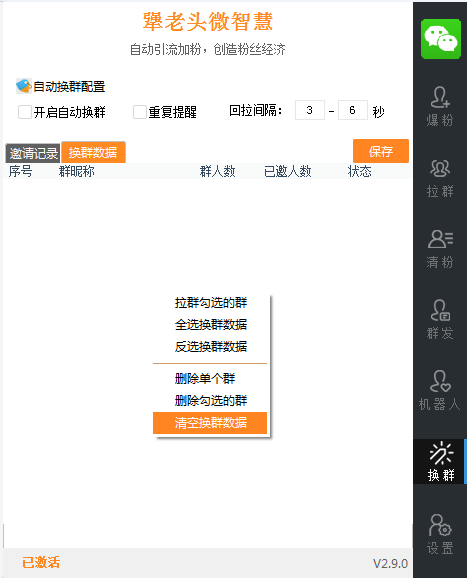This screenshot has height=578, width=467.
Task: Choose 全选换群数据 menu entry
Action: 211,324
